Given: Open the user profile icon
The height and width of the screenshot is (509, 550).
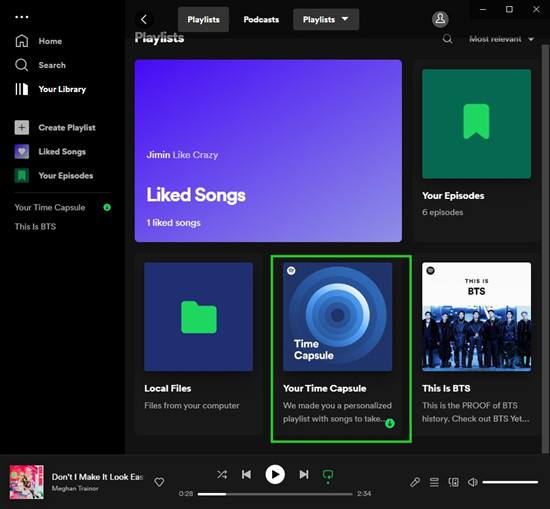Looking at the screenshot, I should click(440, 19).
